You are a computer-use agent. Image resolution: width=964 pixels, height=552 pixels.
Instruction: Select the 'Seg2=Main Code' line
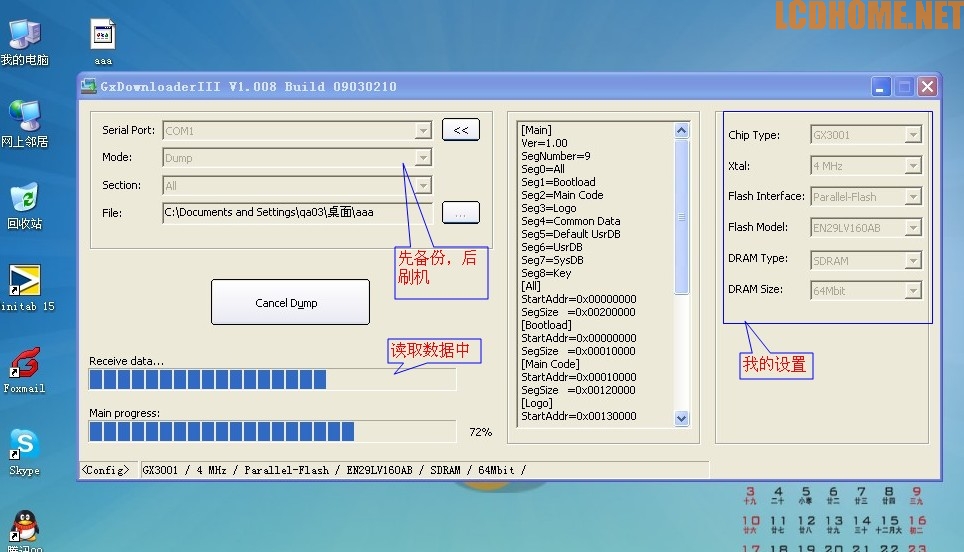[x=562, y=195]
